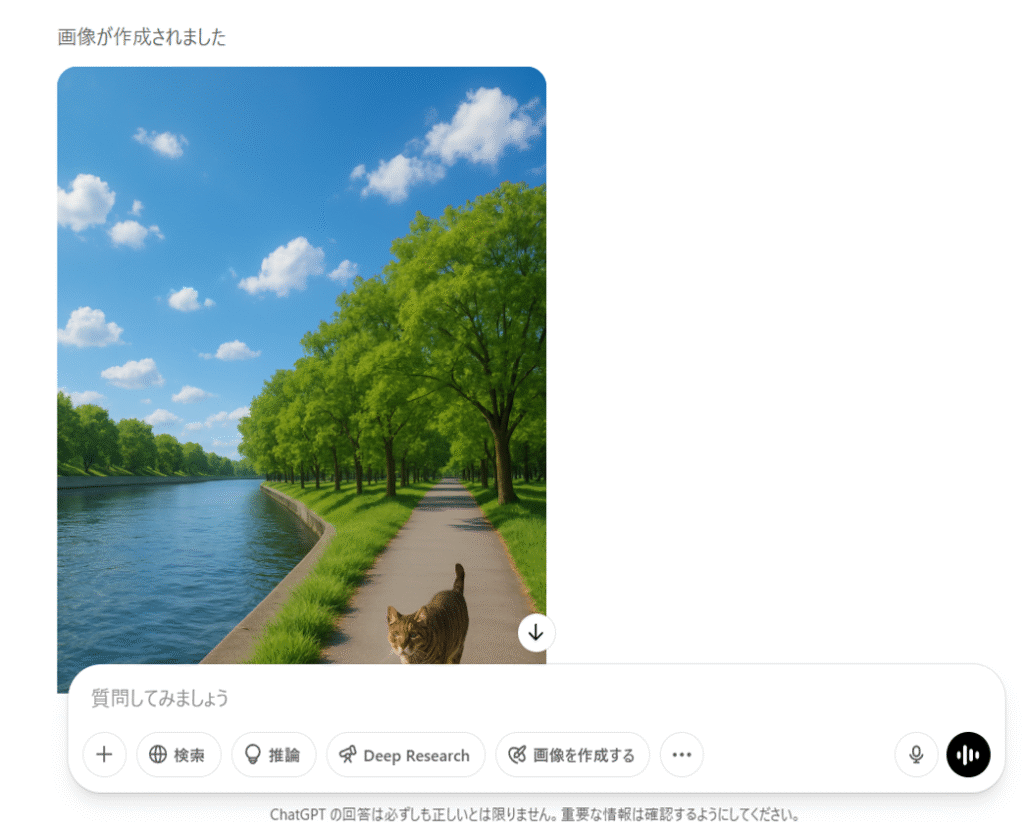This screenshot has width=1024, height=833.
Task: Click the plus attach-file icon
Action: (104, 755)
